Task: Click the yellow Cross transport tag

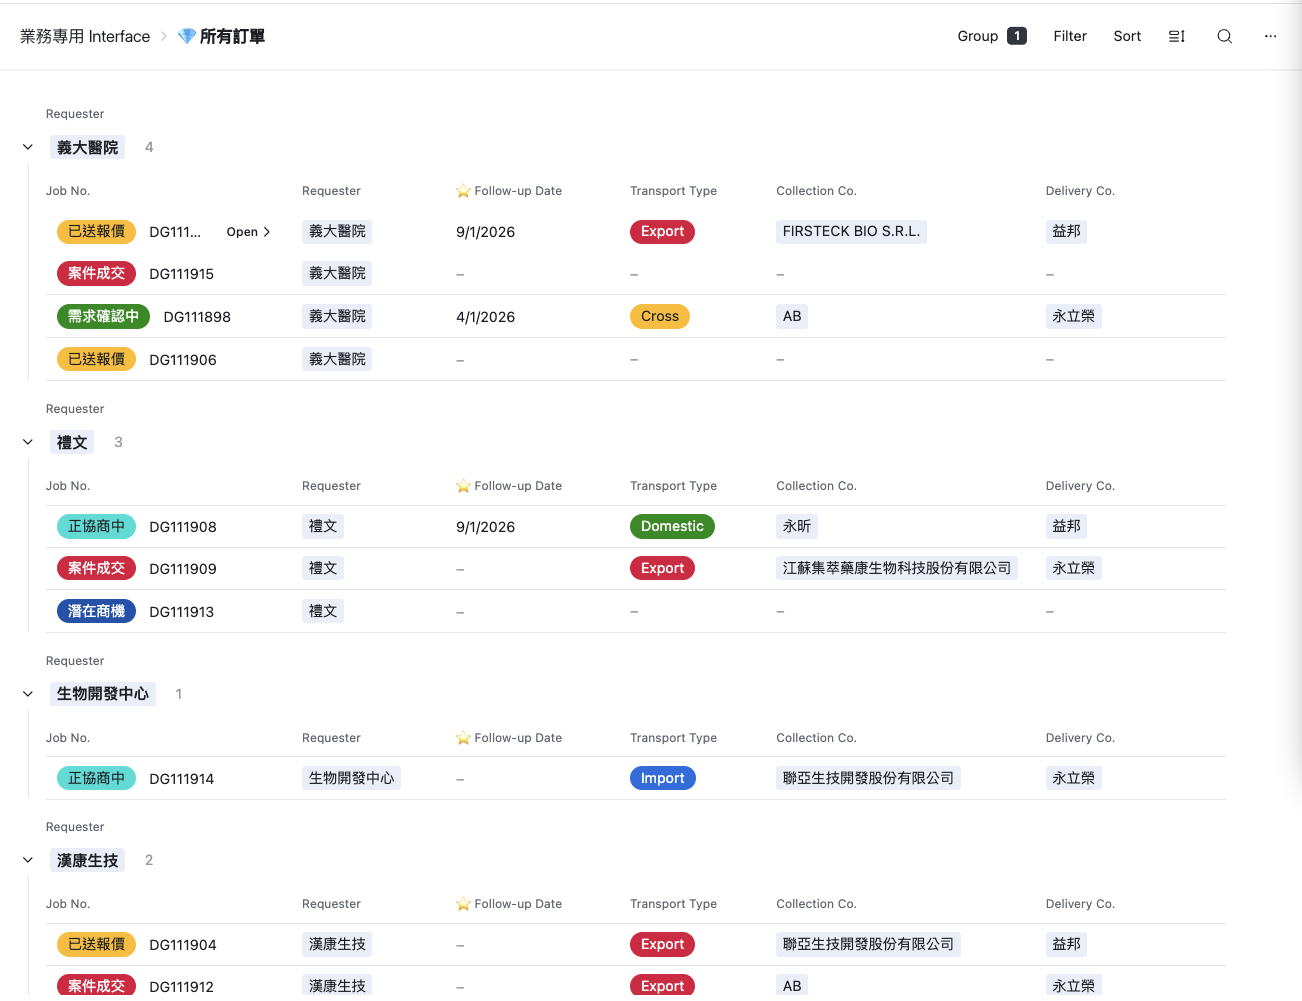Action: (x=660, y=316)
